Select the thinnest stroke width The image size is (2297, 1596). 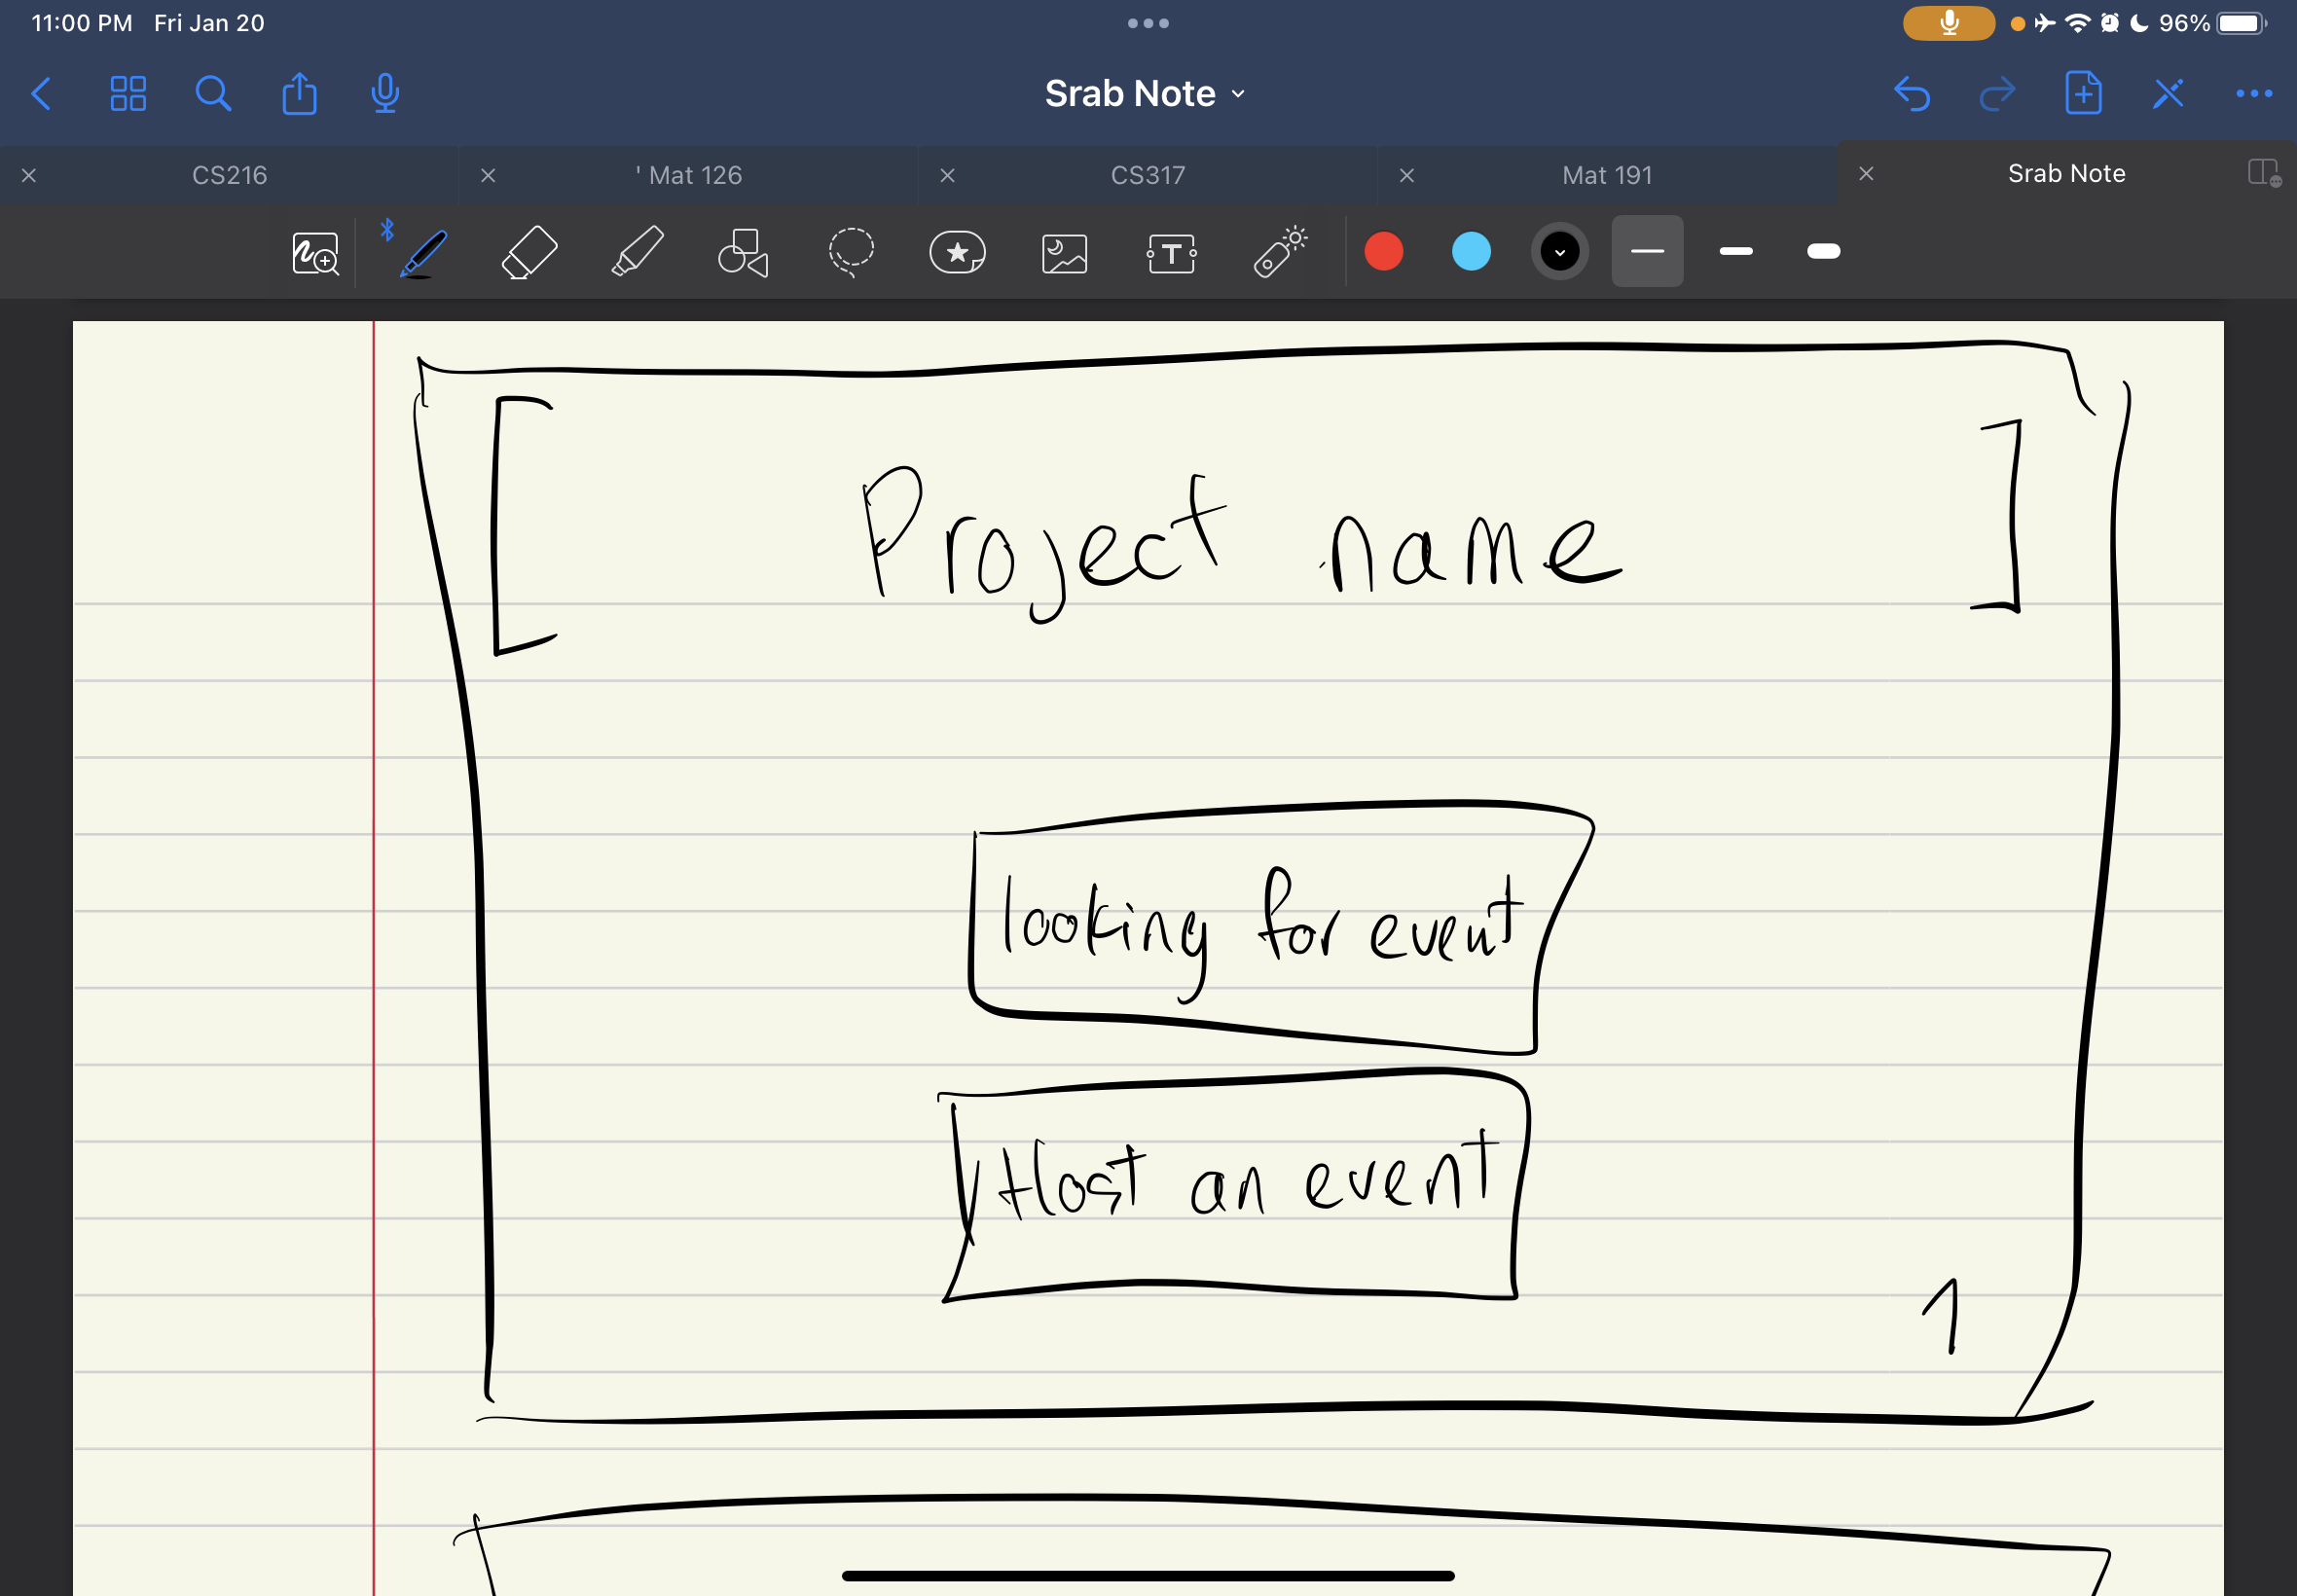[1646, 252]
